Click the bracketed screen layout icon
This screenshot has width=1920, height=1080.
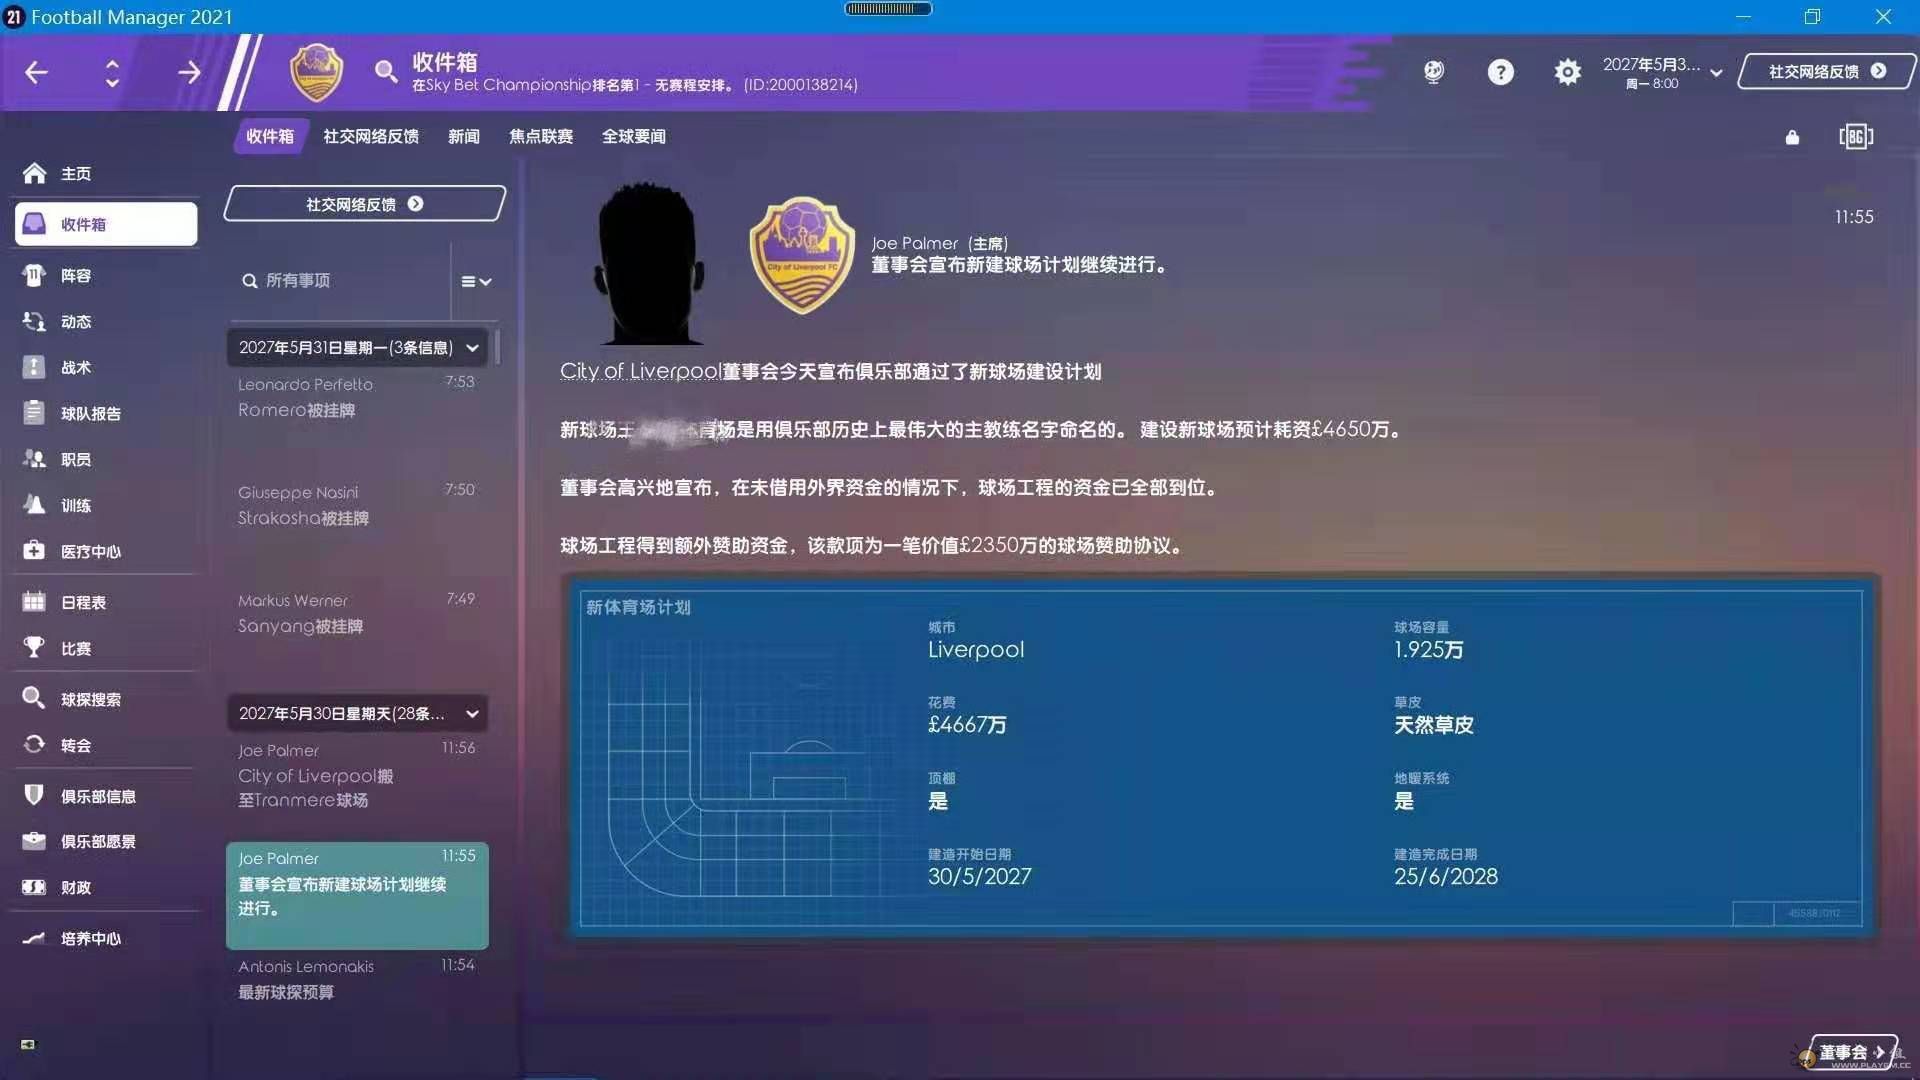coord(1856,137)
